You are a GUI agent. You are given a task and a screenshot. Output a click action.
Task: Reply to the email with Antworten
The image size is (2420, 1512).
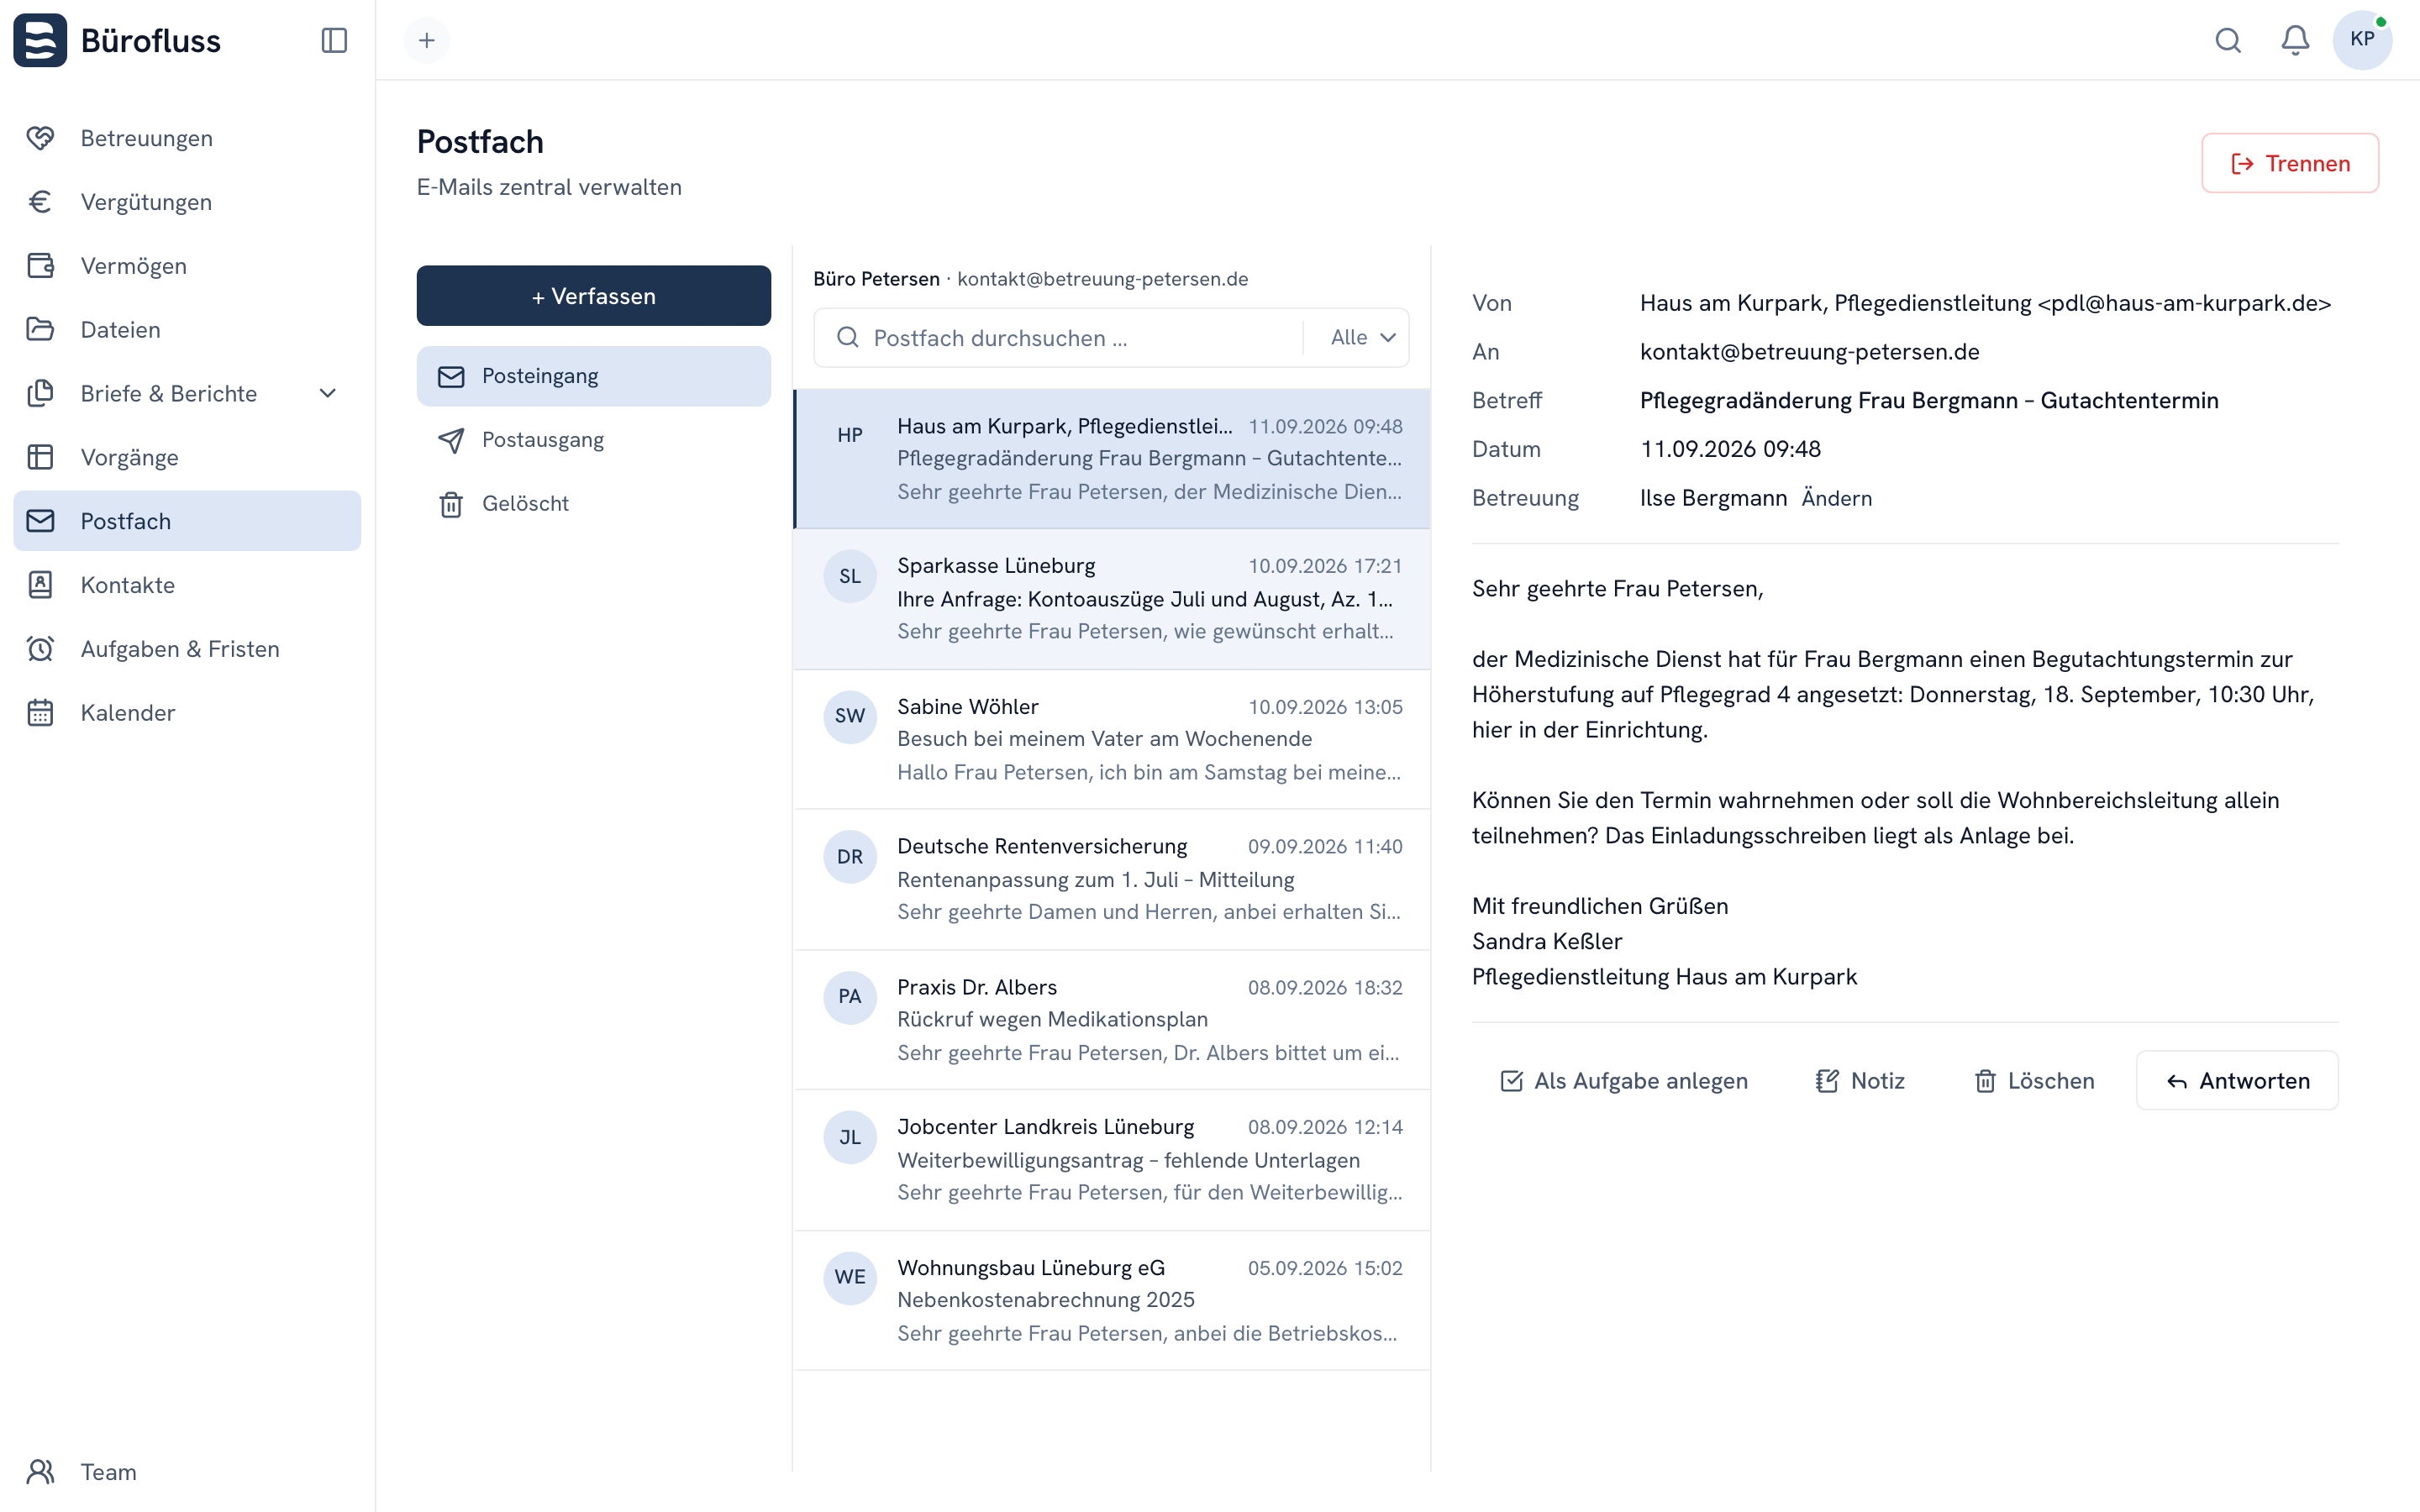point(2238,1081)
